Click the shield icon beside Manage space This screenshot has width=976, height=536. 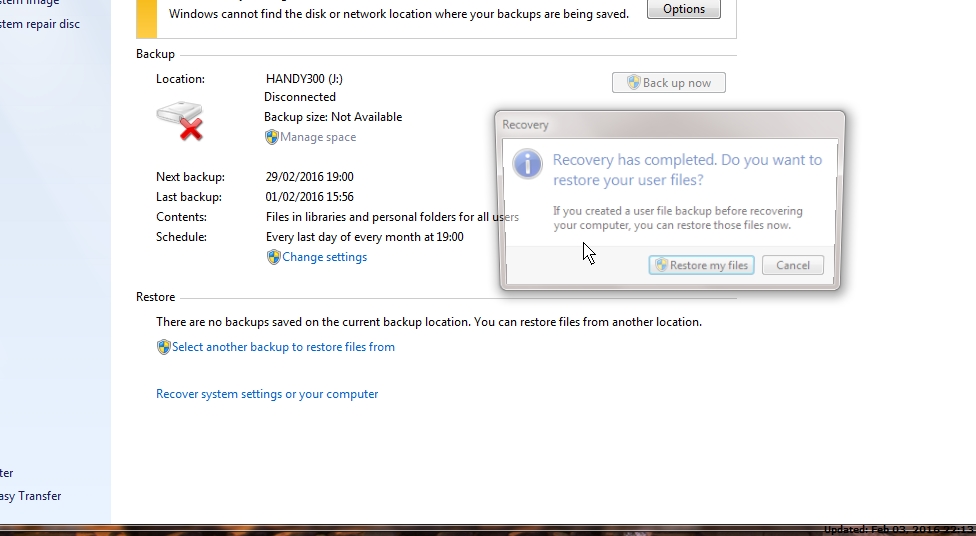click(272, 137)
